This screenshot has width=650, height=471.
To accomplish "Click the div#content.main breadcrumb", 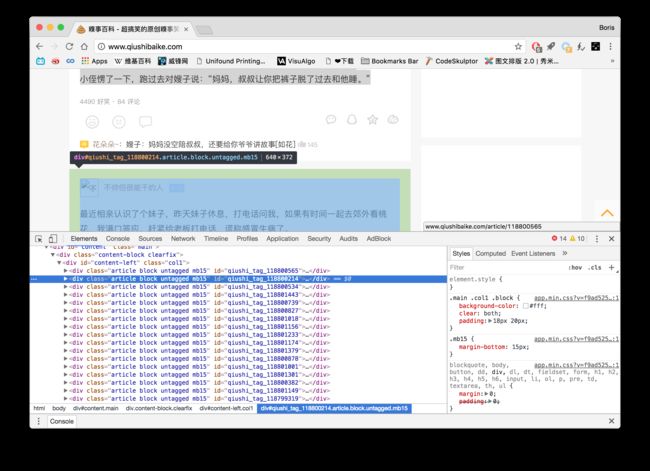I will tap(96, 408).
